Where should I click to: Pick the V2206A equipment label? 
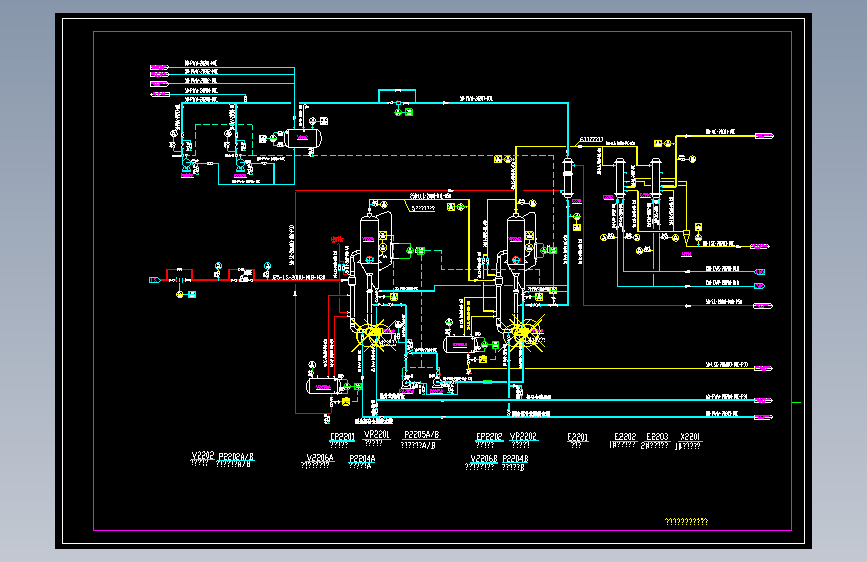320,457
